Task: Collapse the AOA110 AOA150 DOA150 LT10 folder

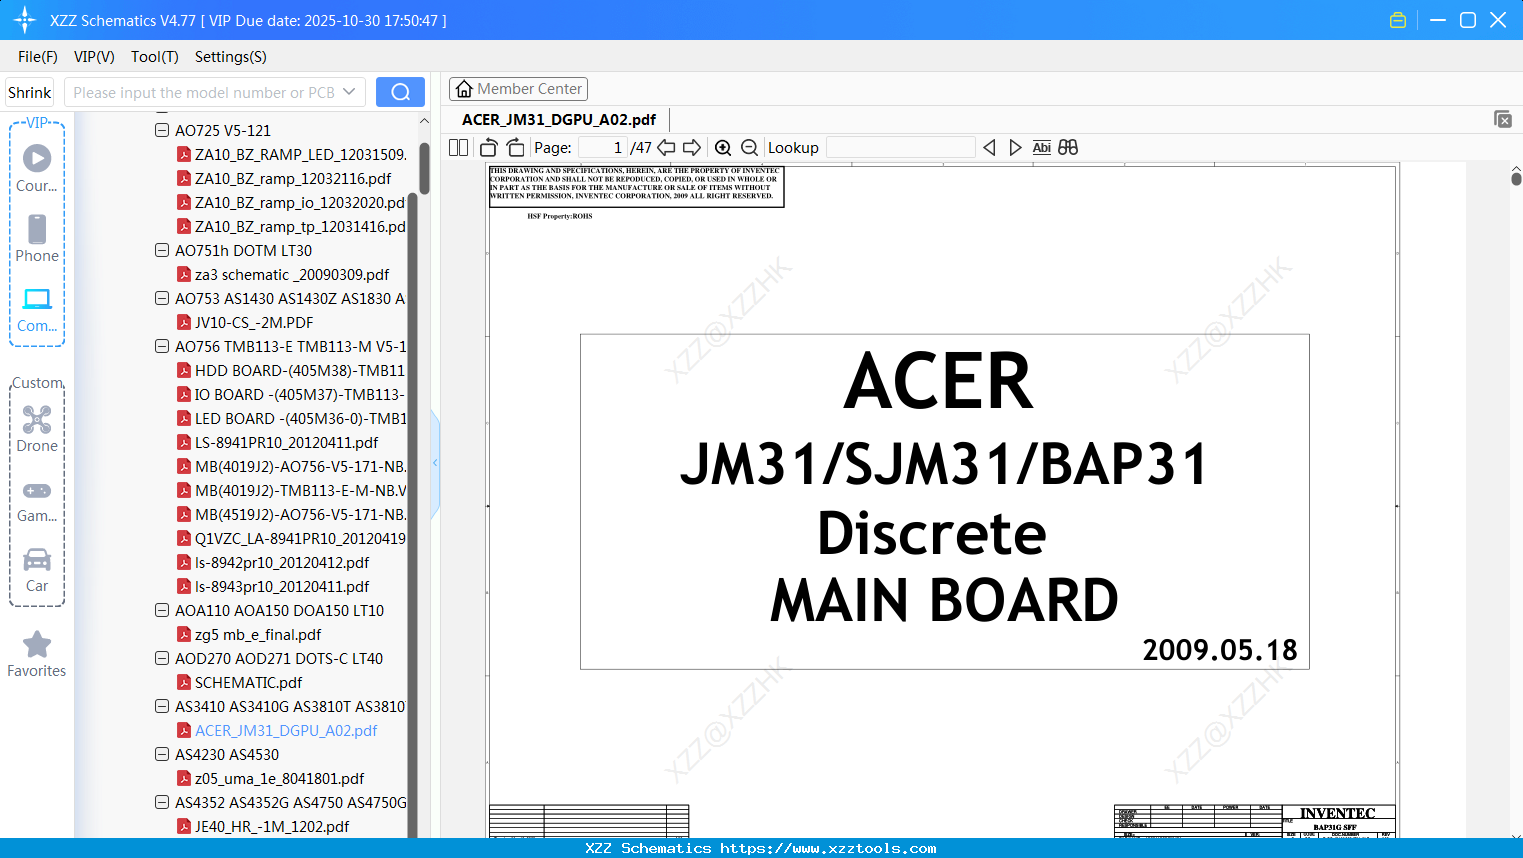Action: 162,610
